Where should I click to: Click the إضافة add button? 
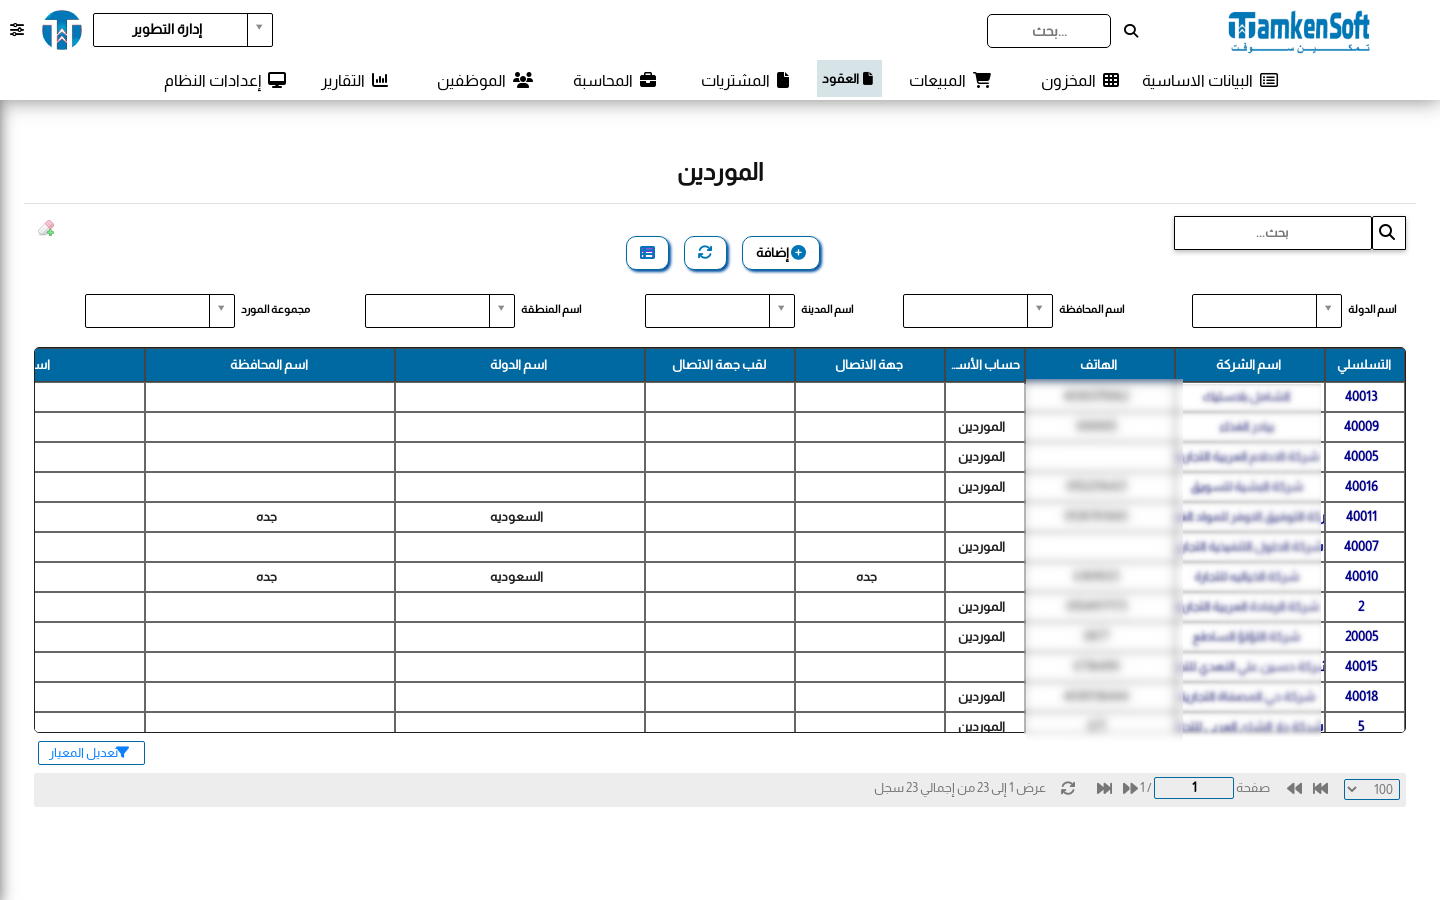coord(781,253)
